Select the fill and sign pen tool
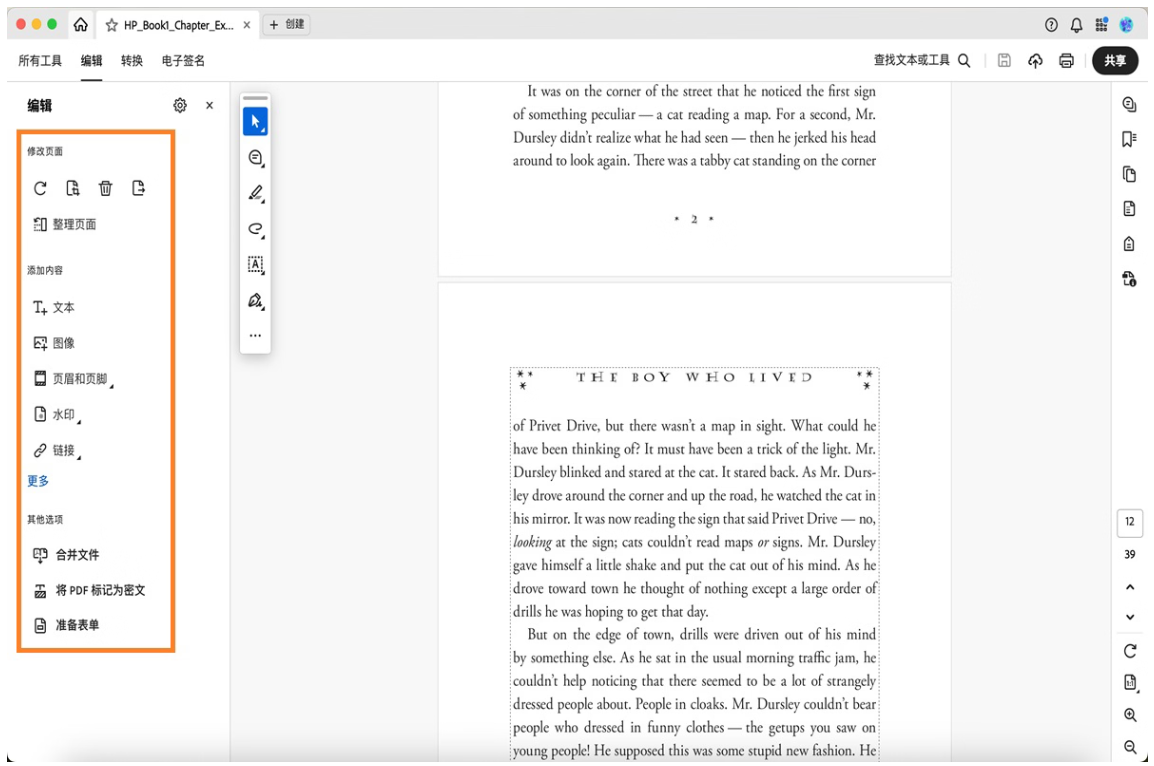Viewport: 1154px width, 766px height. pos(255,300)
